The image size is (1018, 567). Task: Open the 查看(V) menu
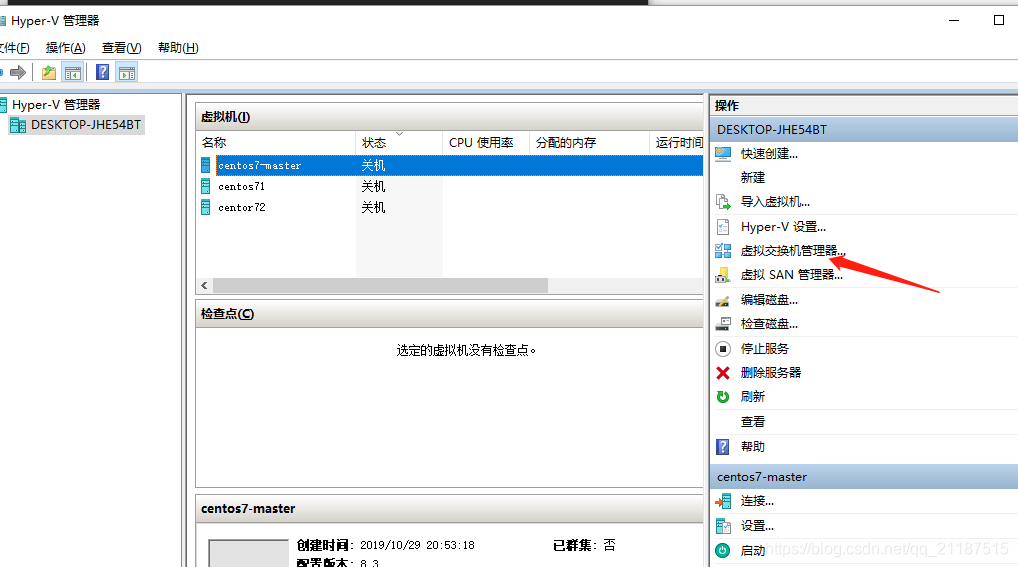pyautogui.click(x=121, y=47)
